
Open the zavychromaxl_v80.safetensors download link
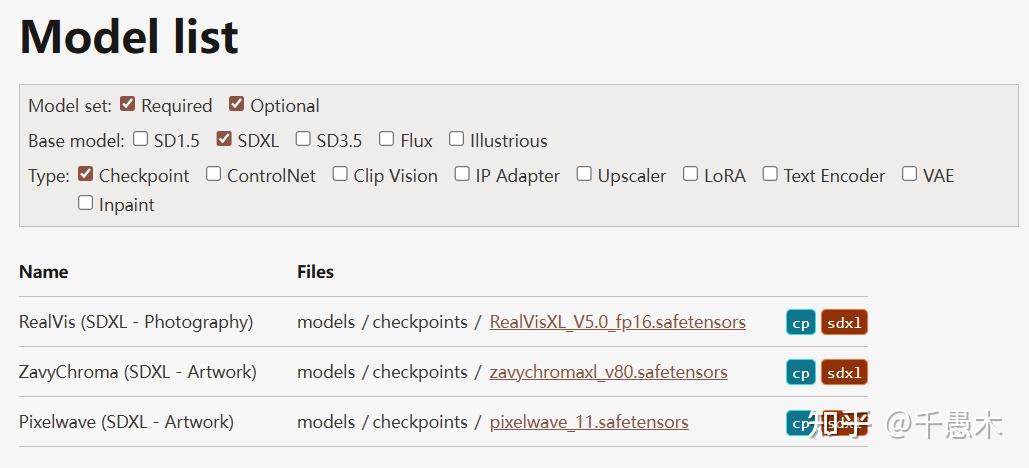coord(608,372)
